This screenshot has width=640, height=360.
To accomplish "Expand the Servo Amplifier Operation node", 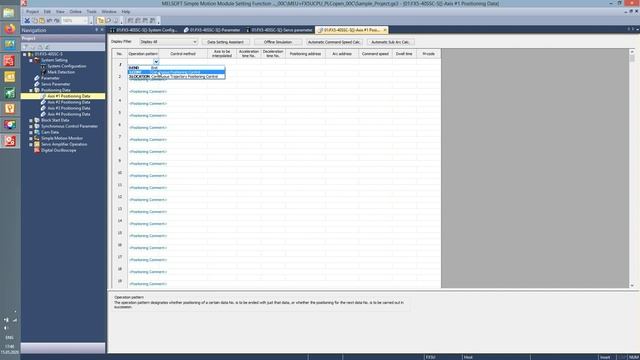I will (x=31, y=144).
